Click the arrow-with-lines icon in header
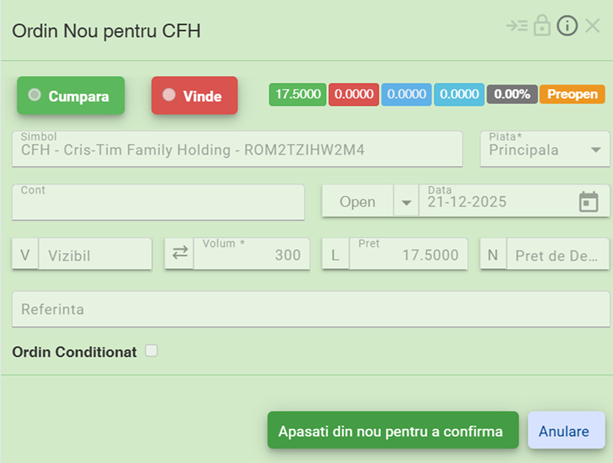Viewport: 613px width, 463px height. 516,27
